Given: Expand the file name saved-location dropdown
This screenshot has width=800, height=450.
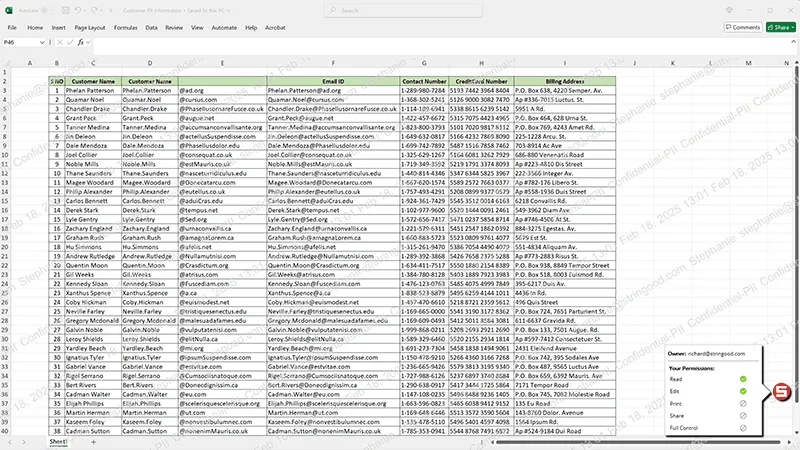Looking at the screenshot, I should pyautogui.click(x=229, y=11).
